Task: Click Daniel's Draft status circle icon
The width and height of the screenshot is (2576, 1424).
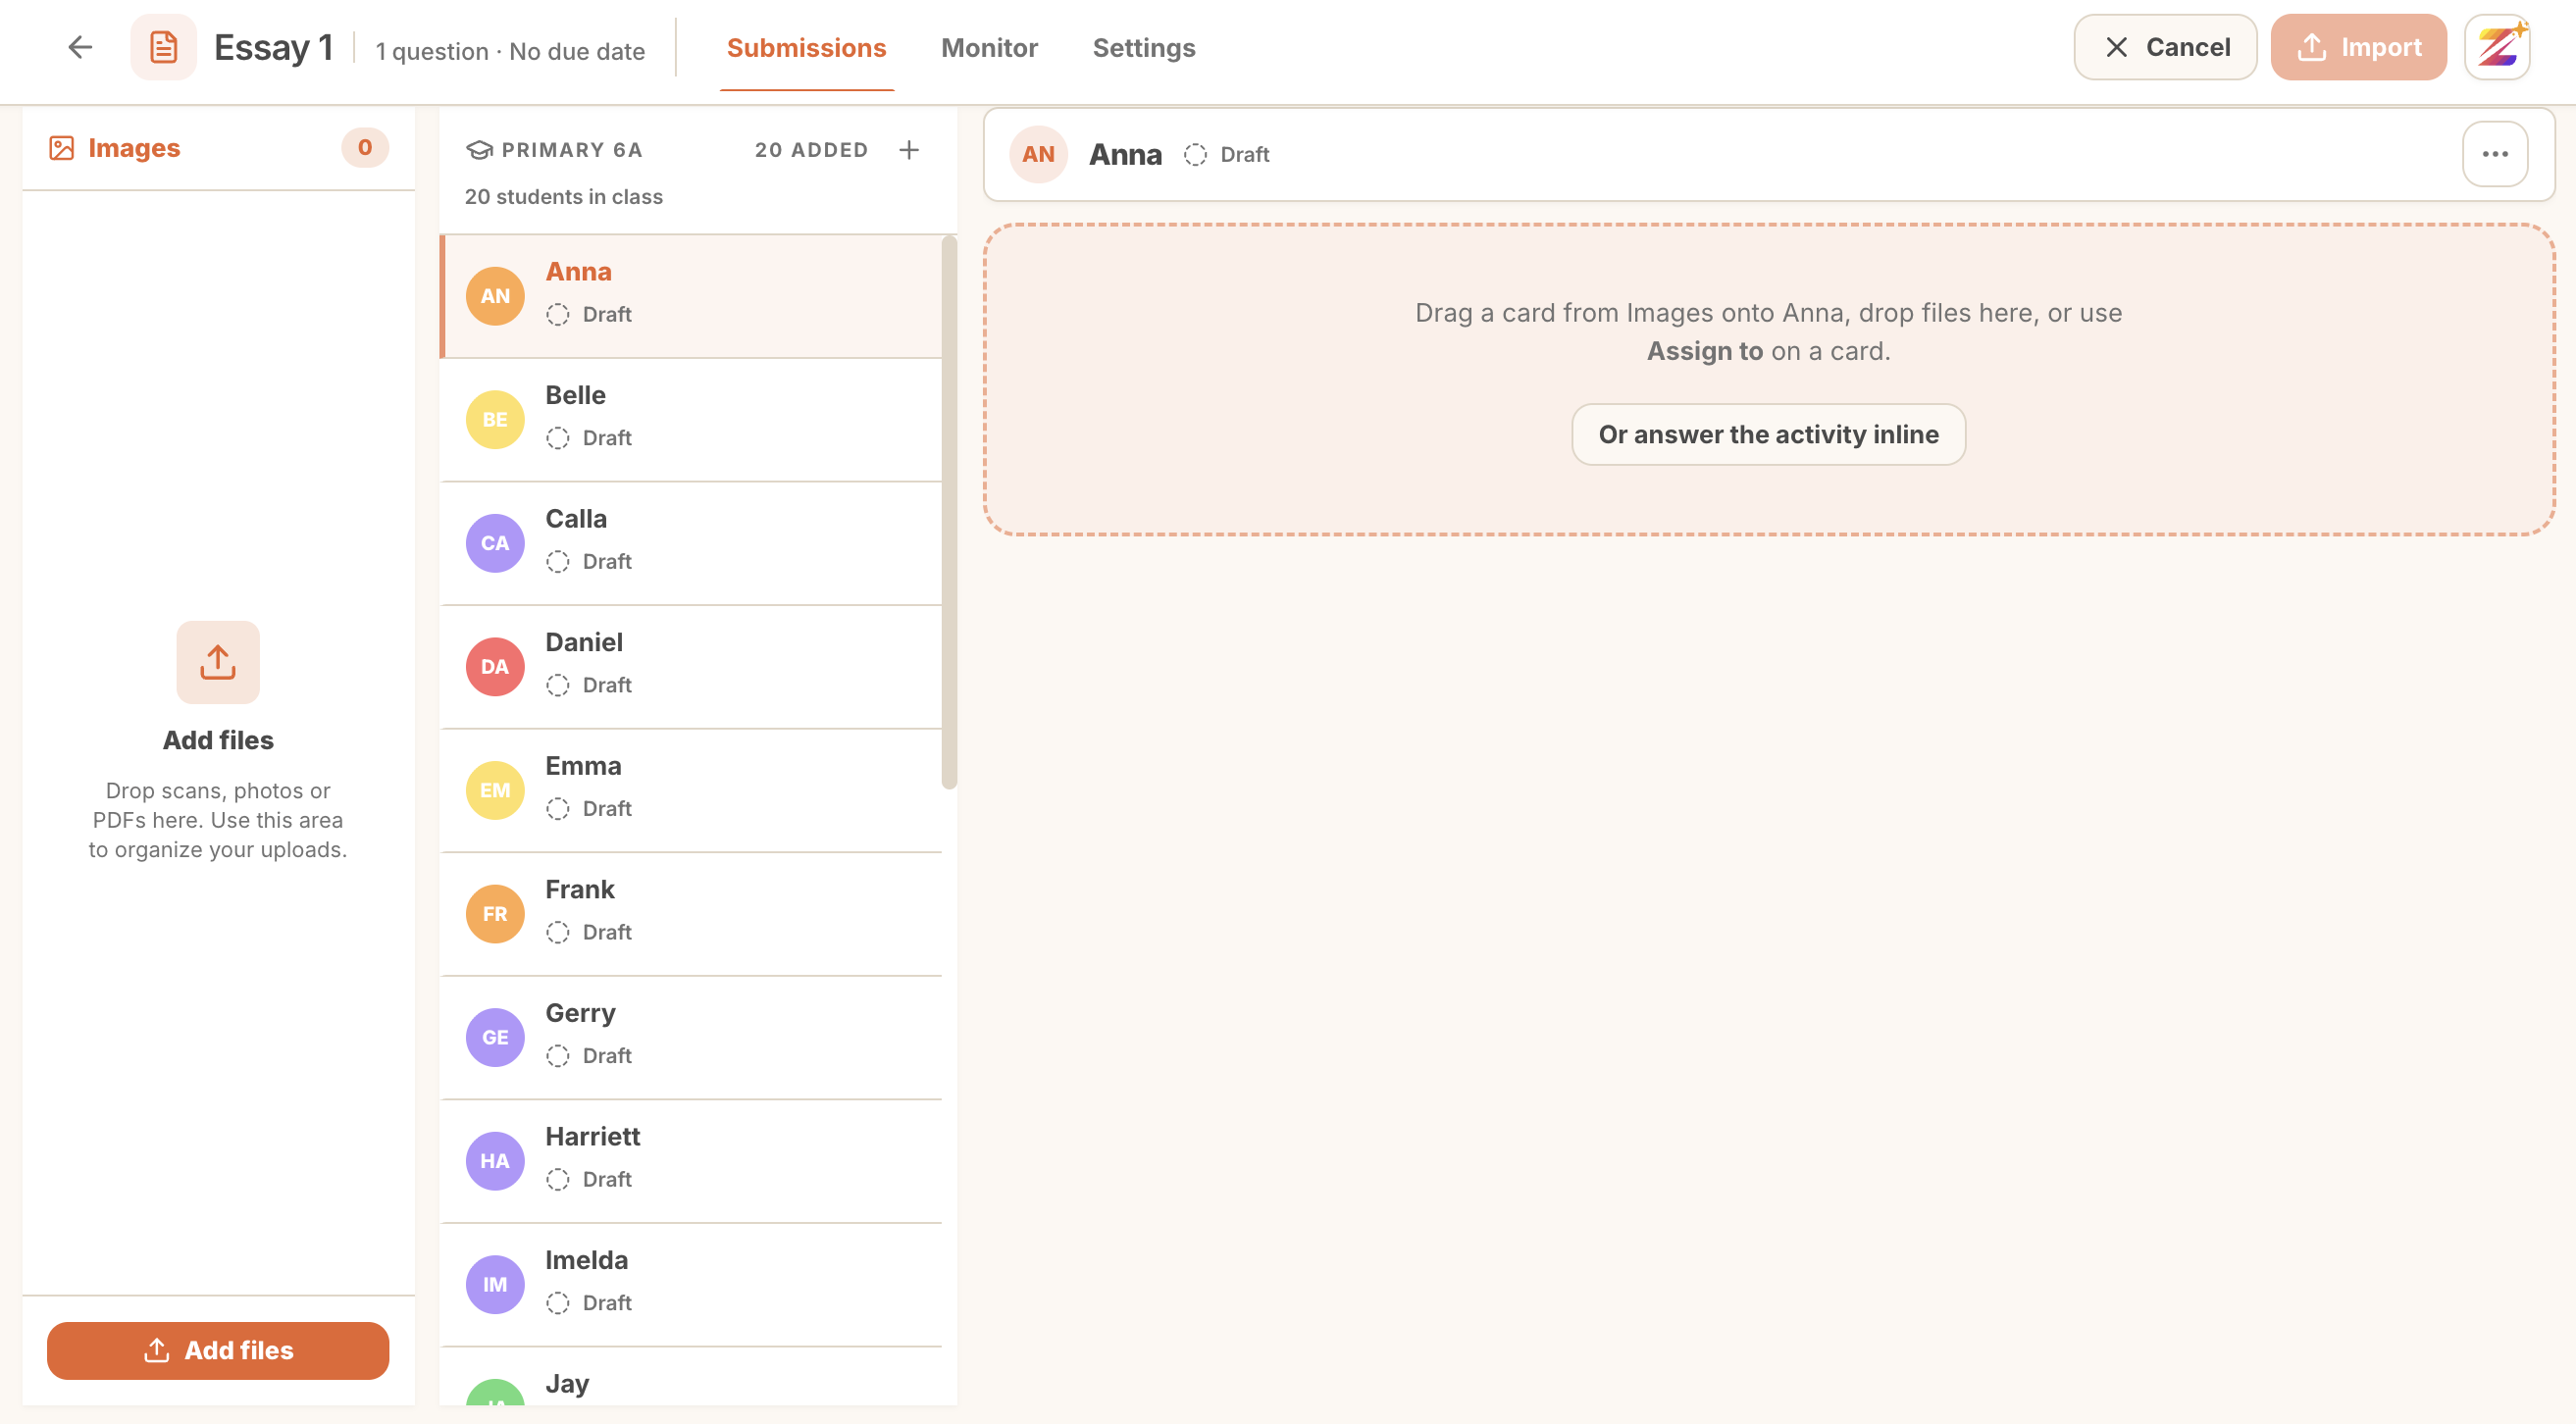Action: pos(558,685)
